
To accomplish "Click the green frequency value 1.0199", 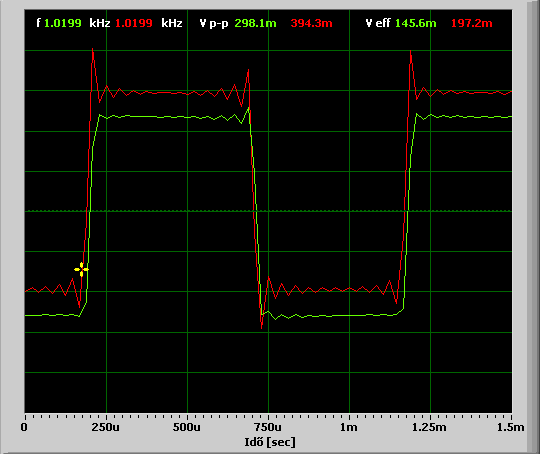I will tap(63, 23).
